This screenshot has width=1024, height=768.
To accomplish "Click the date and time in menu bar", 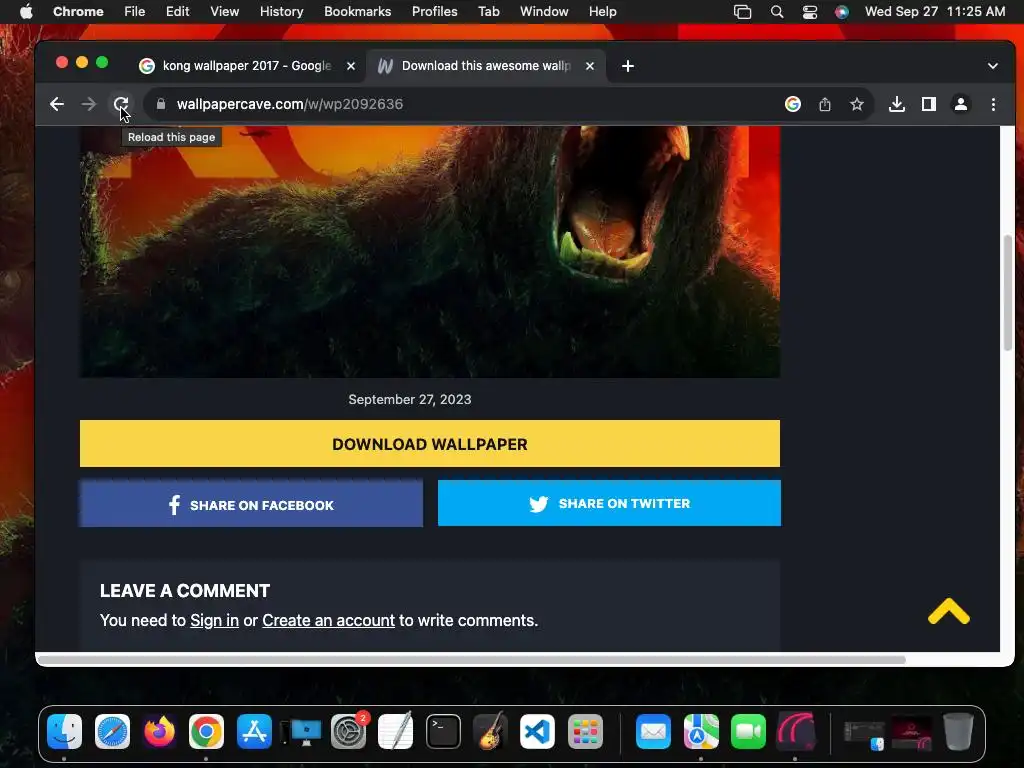I will coord(935,11).
